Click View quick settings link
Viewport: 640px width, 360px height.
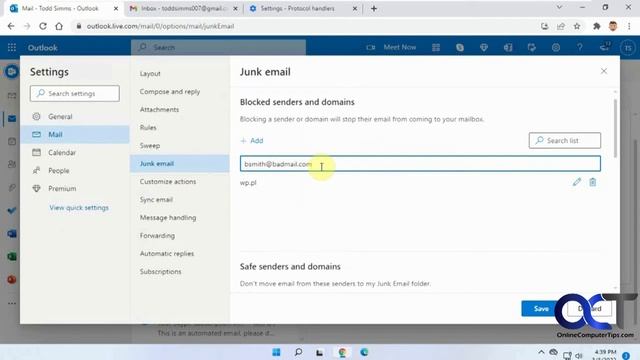pos(79,207)
